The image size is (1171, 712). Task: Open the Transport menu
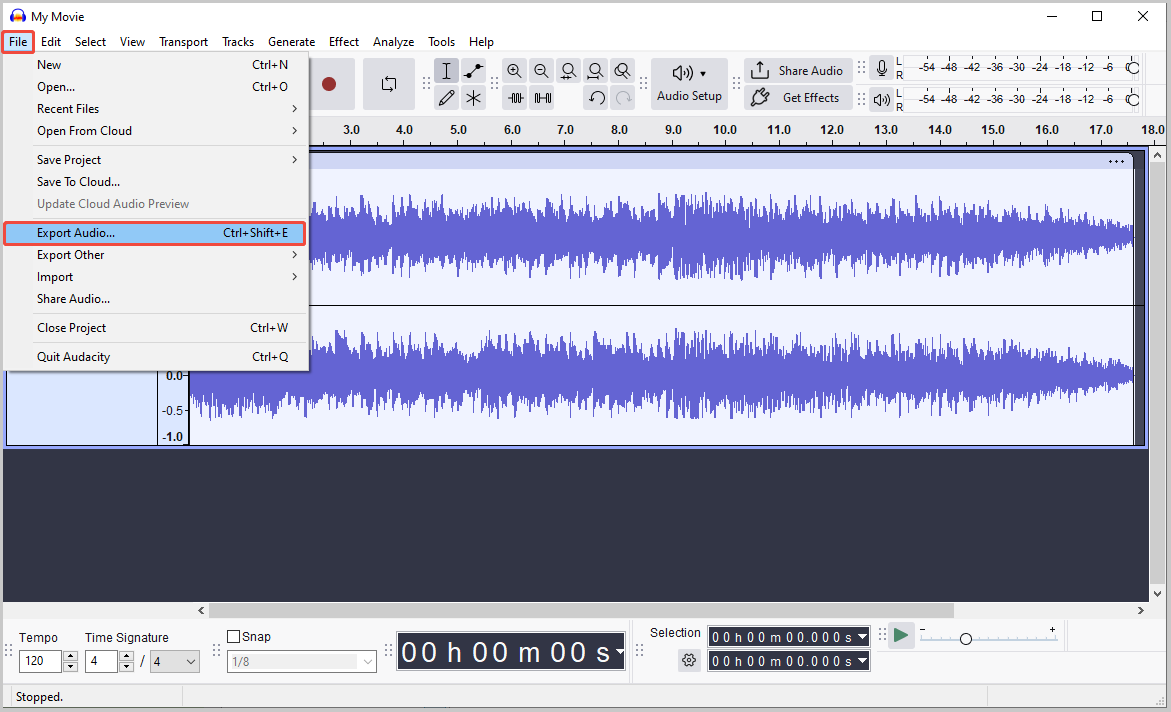(x=183, y=42)
